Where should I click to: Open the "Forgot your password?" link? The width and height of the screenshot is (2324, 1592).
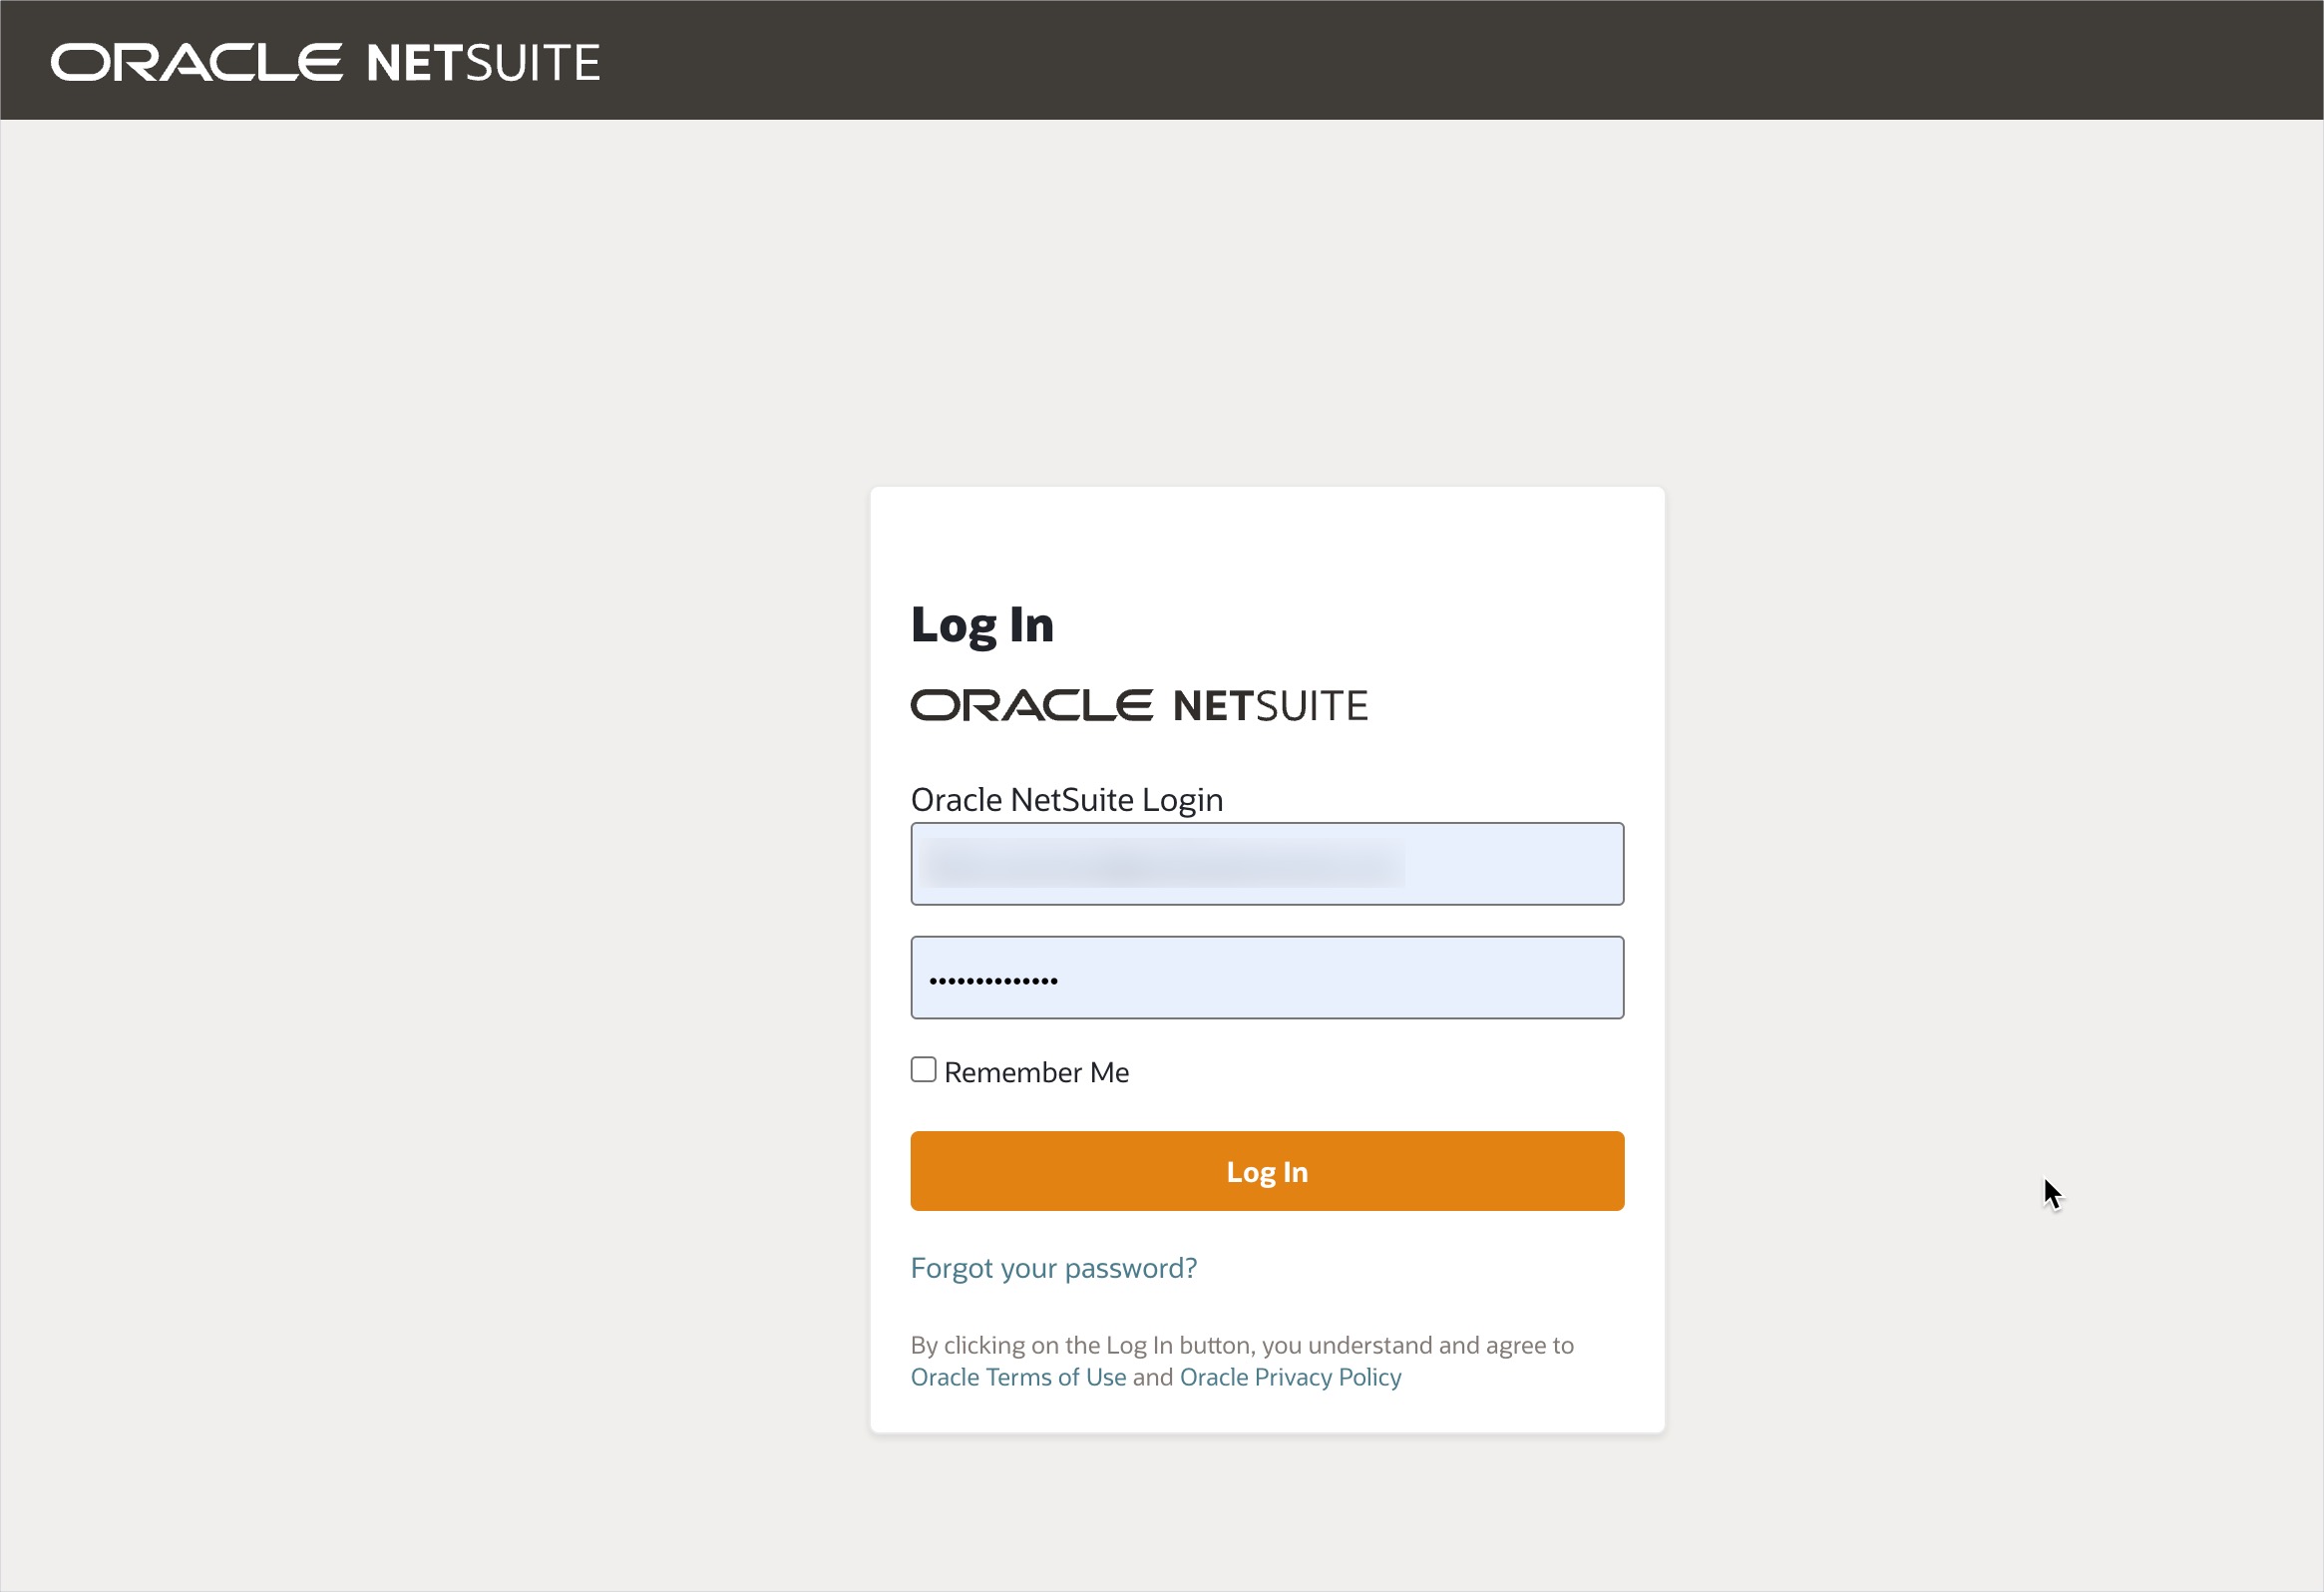1053,1268
